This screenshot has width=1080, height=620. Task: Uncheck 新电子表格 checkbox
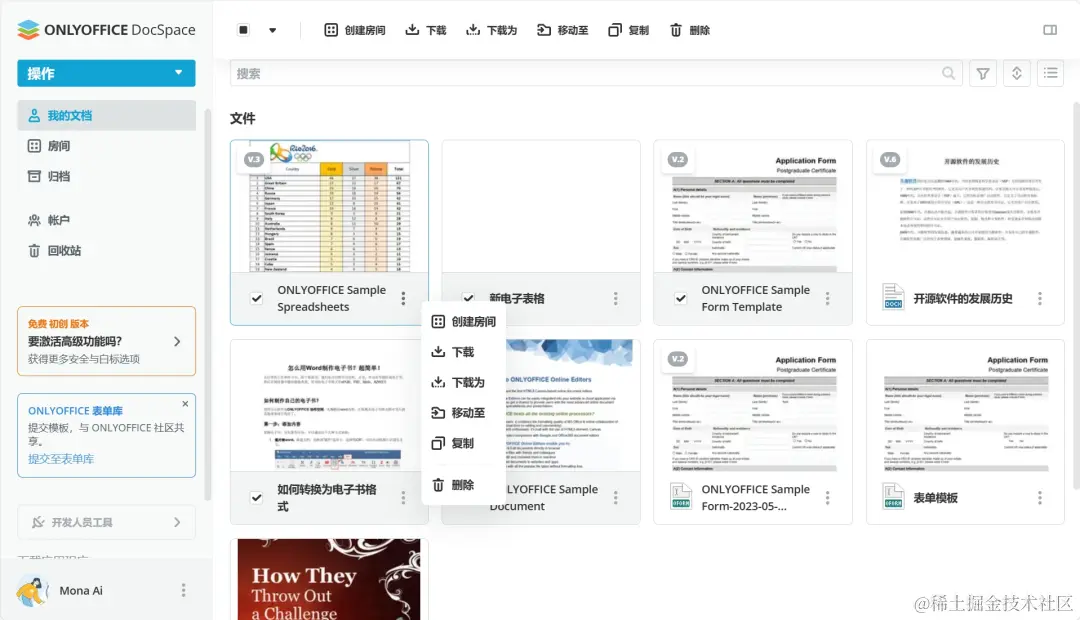pyautogui.click(x=468, y=298)
